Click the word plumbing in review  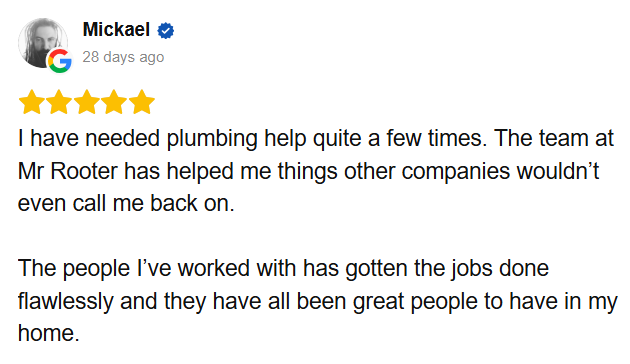[x=212, y=139]
